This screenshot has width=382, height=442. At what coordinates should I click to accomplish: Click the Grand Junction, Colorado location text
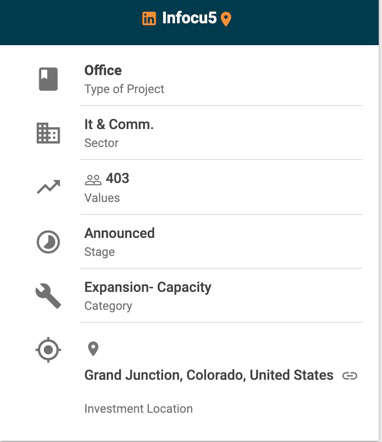(209, 375)
